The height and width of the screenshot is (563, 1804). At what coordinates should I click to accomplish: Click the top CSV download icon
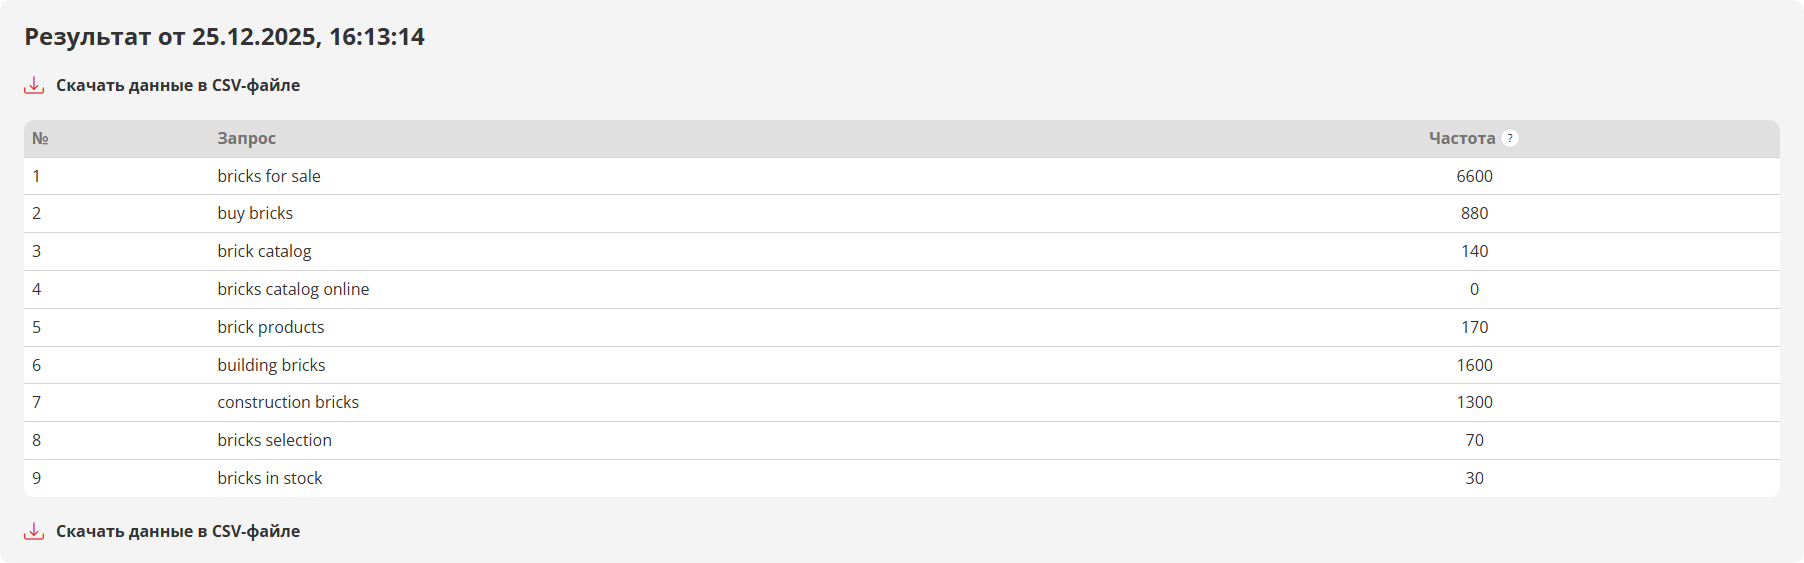coord(34,85)
